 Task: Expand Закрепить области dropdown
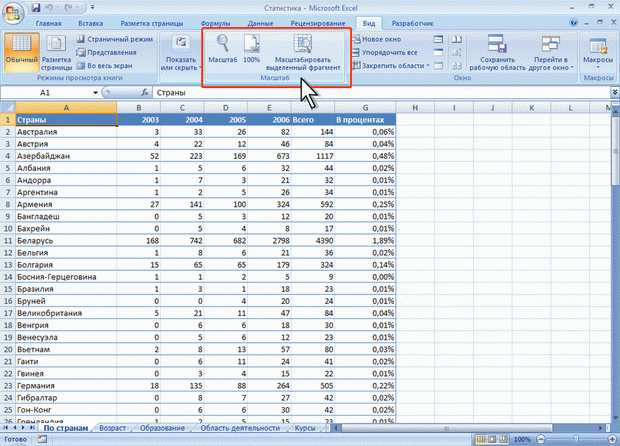click(391, 66)
